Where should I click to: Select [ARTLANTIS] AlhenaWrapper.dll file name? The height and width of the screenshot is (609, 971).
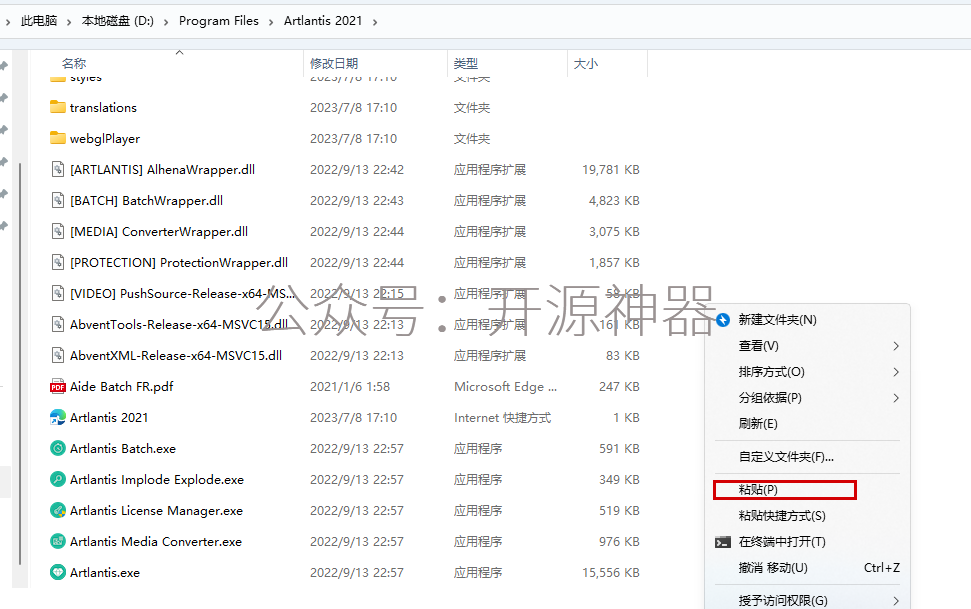[162, 170]
